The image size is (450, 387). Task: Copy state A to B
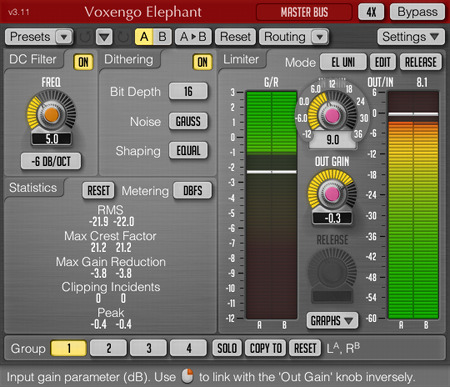click(x=193, y=37)
